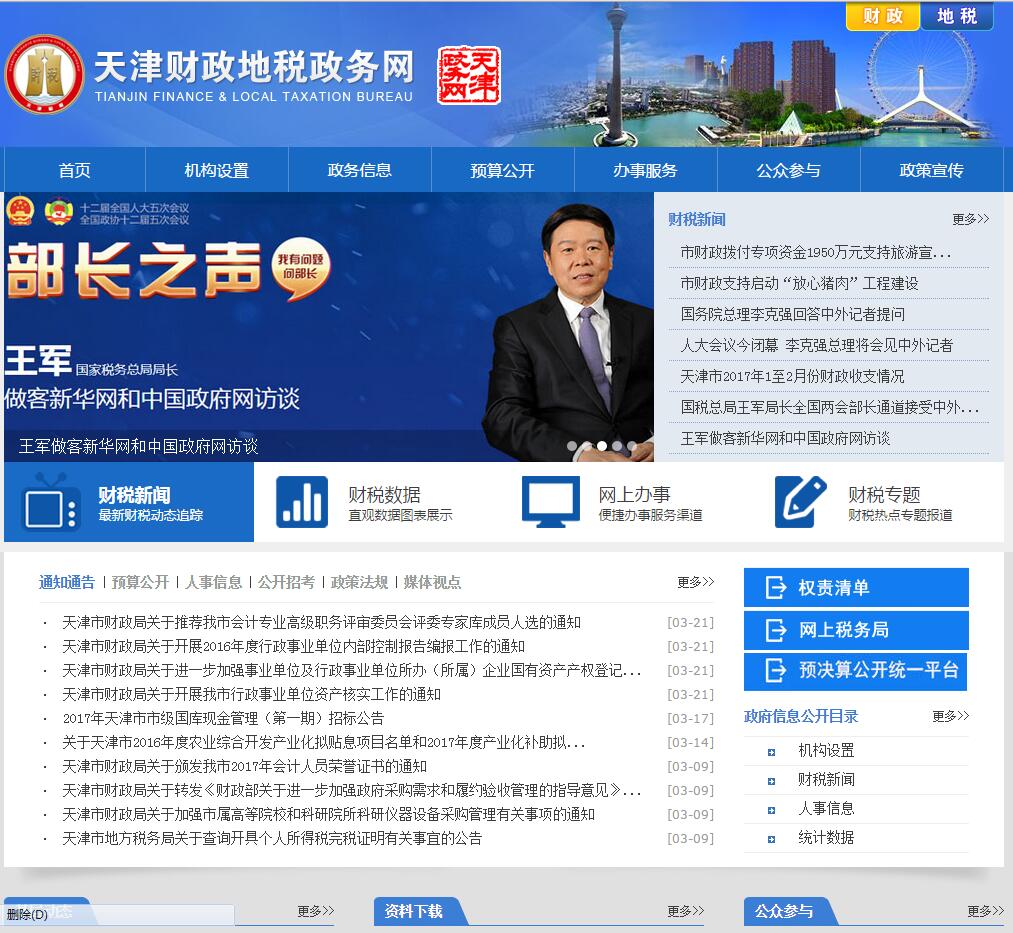Viewport: 1013px width, 933px height.
Task: Open 财税专题 财税热点专题报道 tile
Action: click(x=881, y=502)
